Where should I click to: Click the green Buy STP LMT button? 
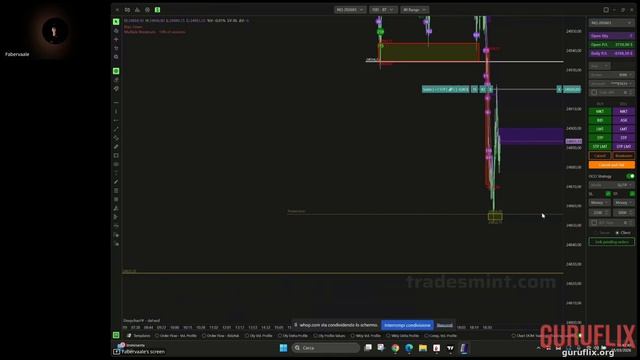click(600, 146)
